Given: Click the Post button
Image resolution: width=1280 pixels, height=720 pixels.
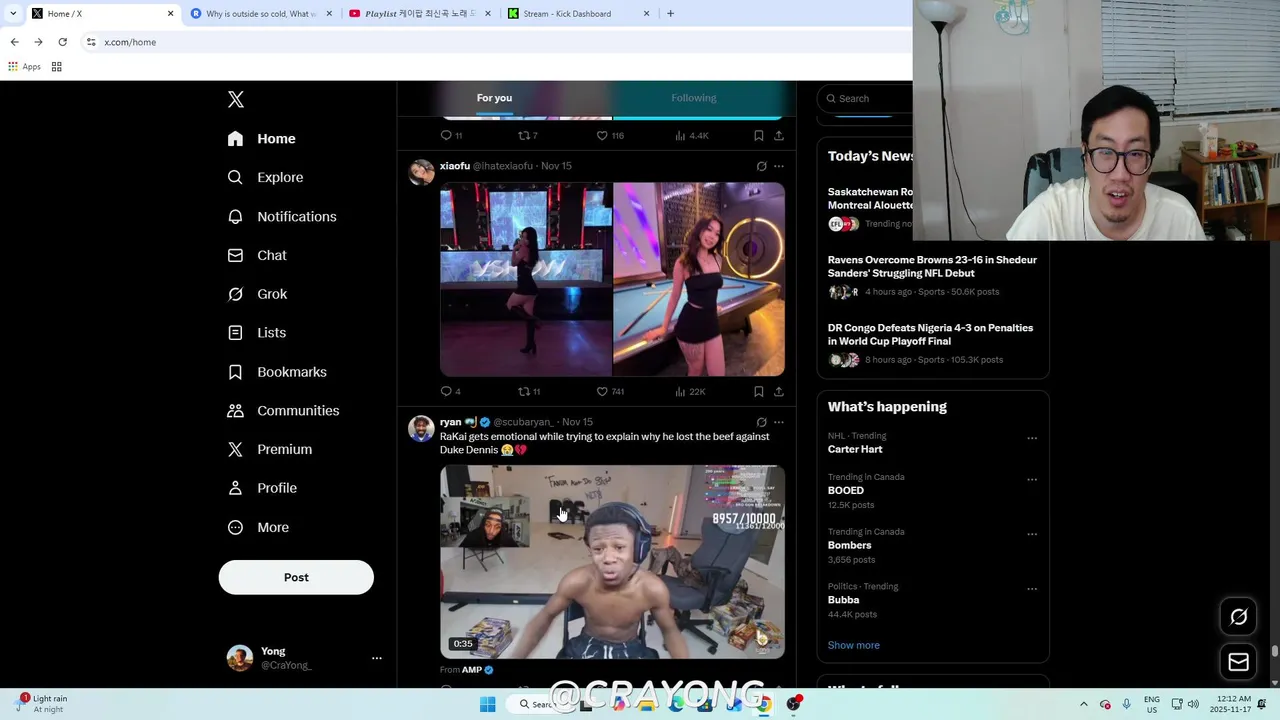Looking at the screenshot, I should tap(296, 577).
